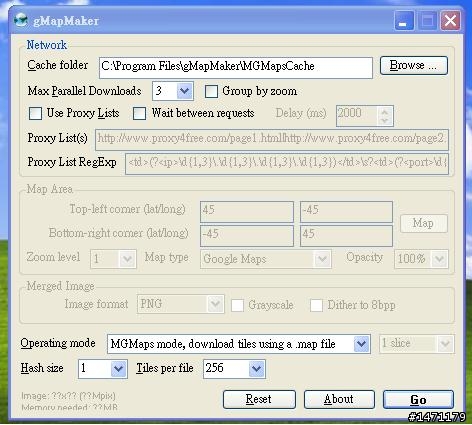
Task: Click the Go button
Action: [x=418, y=399]
